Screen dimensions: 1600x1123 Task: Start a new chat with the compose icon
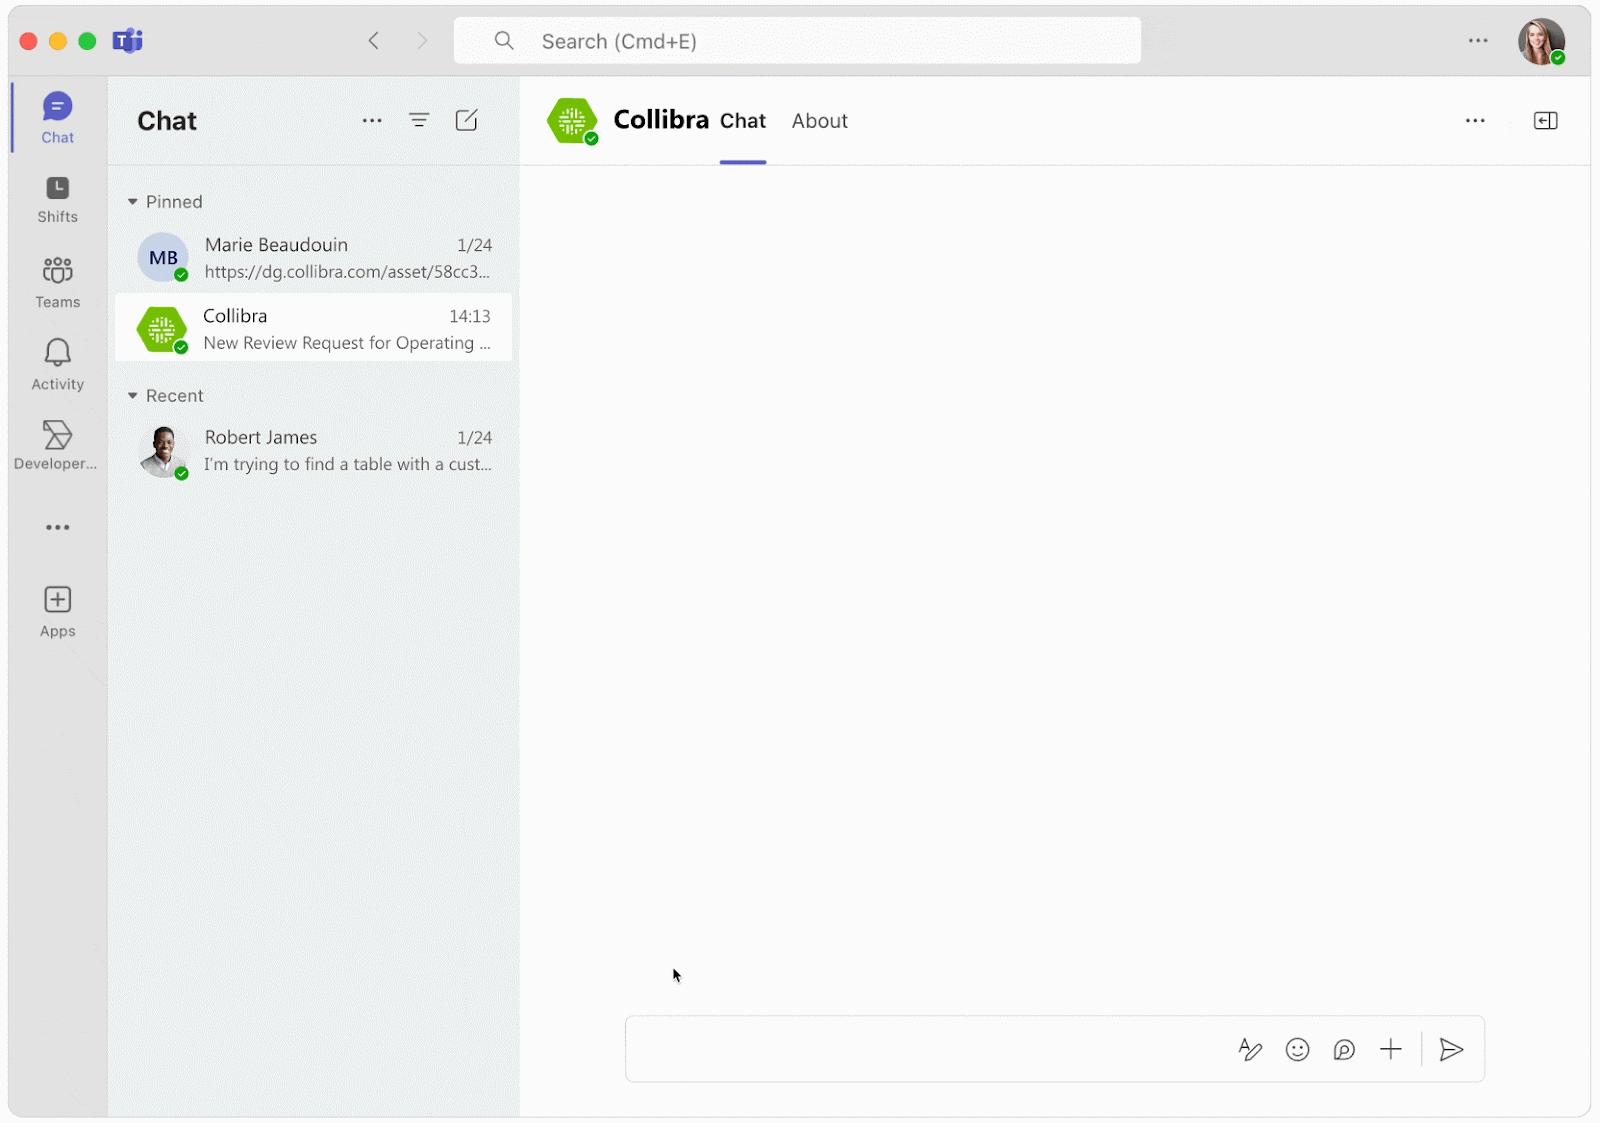tap(467, 119)
